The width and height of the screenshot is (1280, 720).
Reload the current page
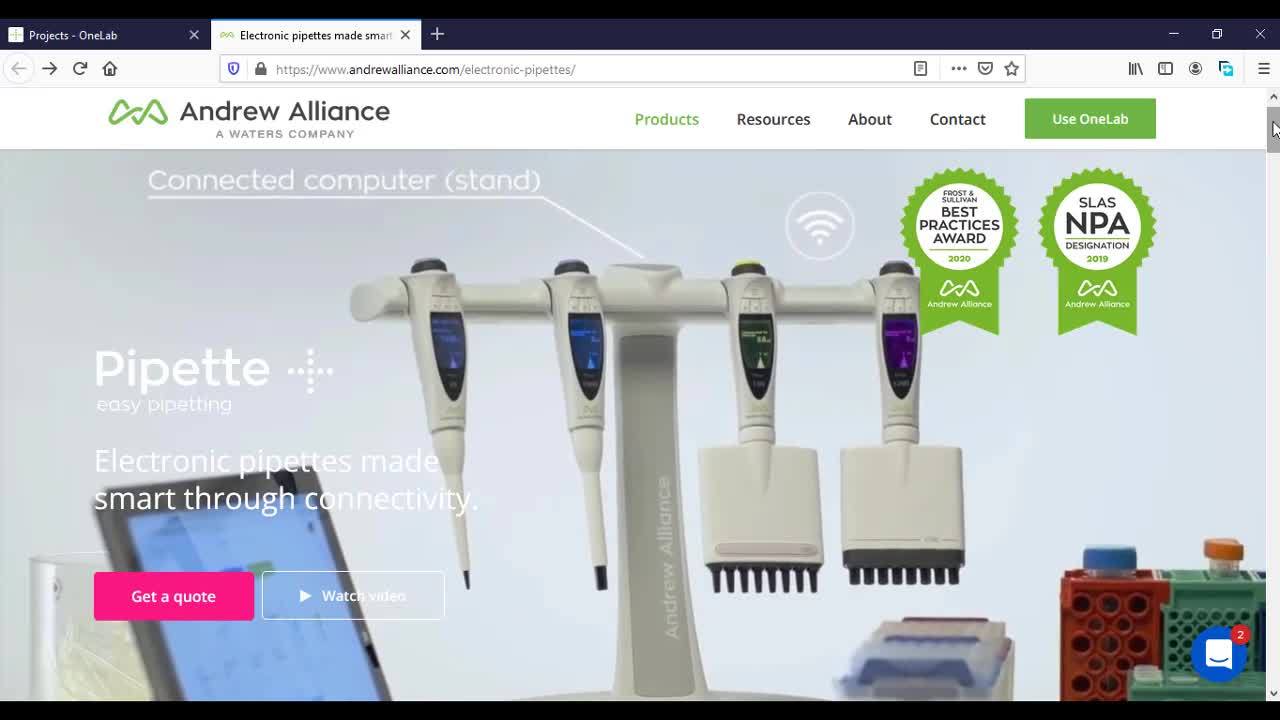tap(80, 69)
